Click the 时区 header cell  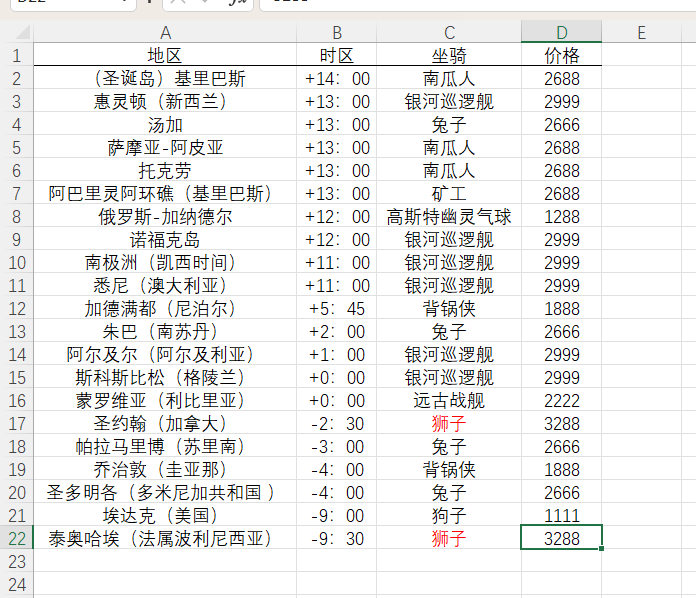coord(337,55)
